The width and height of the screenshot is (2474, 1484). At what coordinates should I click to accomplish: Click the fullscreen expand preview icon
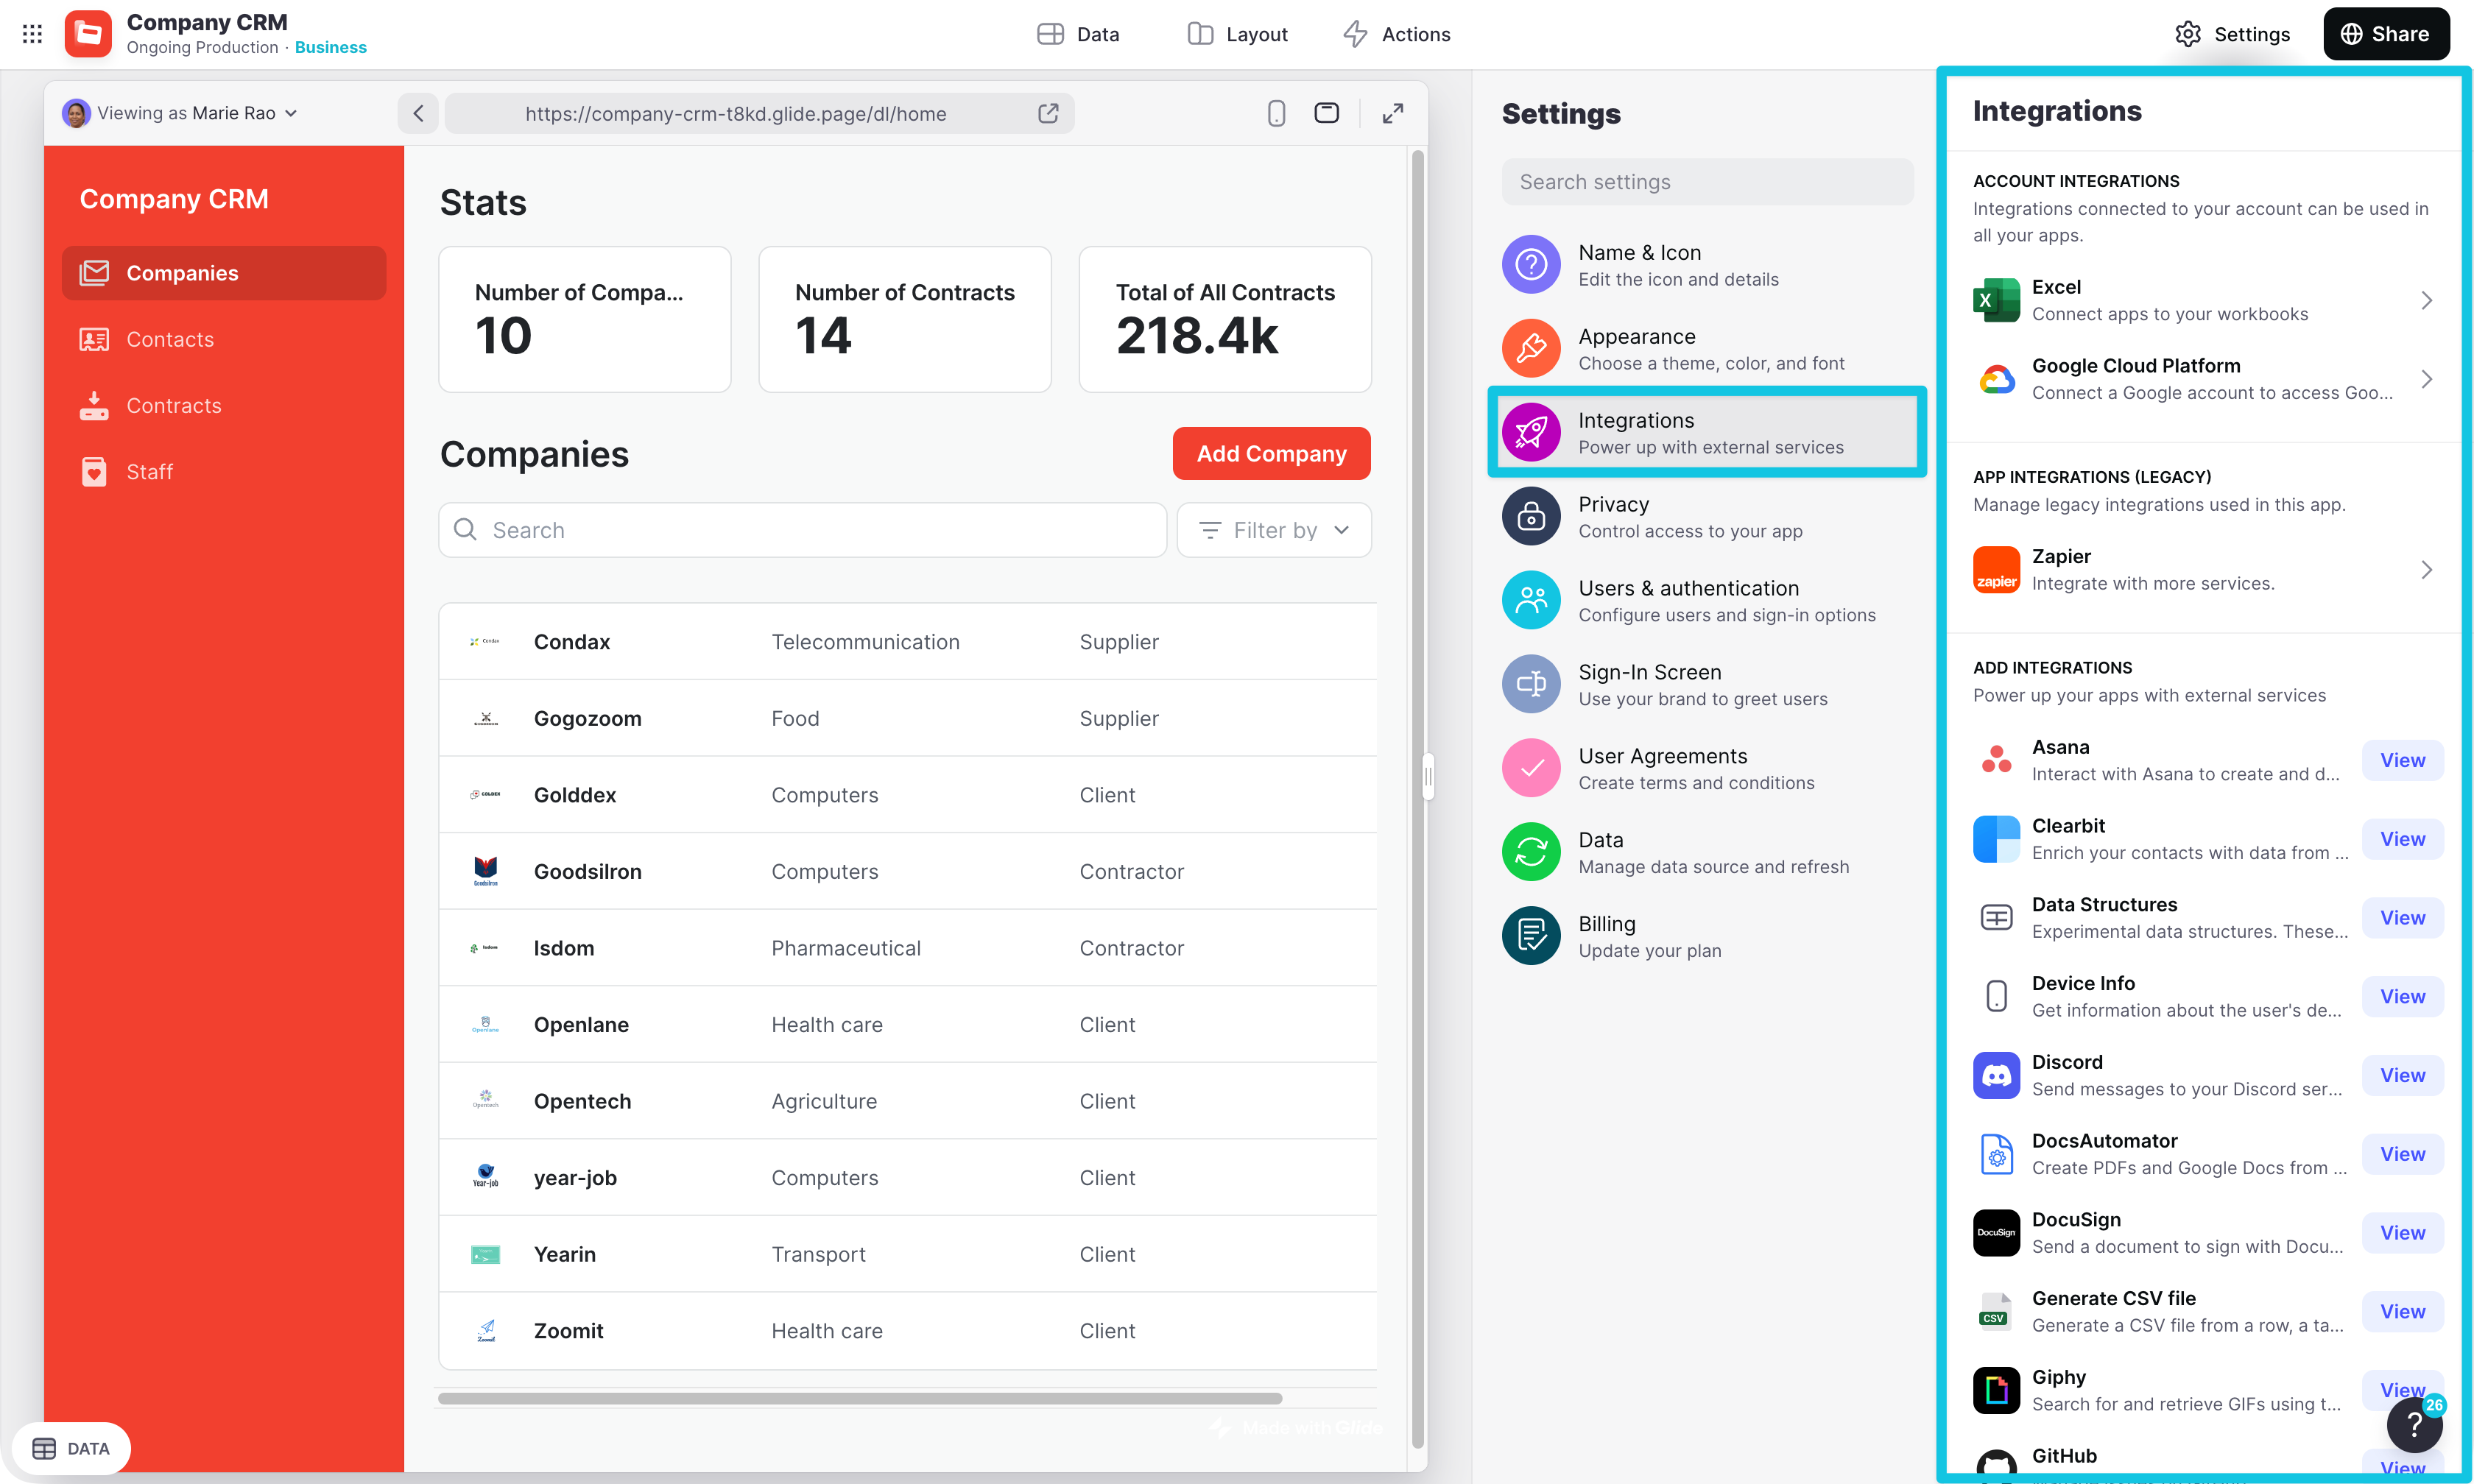(1392, 113)
